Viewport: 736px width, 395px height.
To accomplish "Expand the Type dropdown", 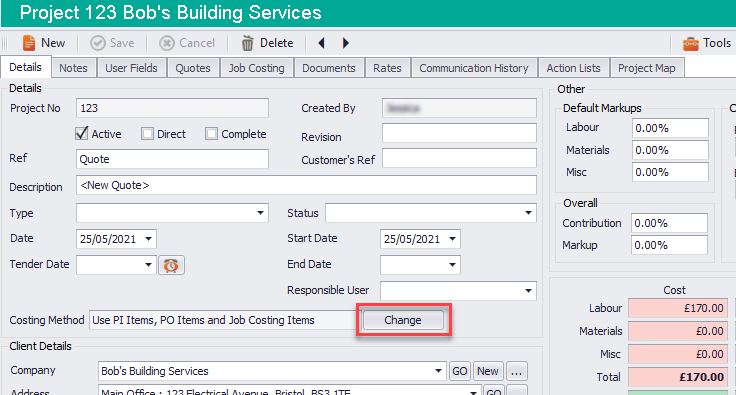I will (260, 213).
